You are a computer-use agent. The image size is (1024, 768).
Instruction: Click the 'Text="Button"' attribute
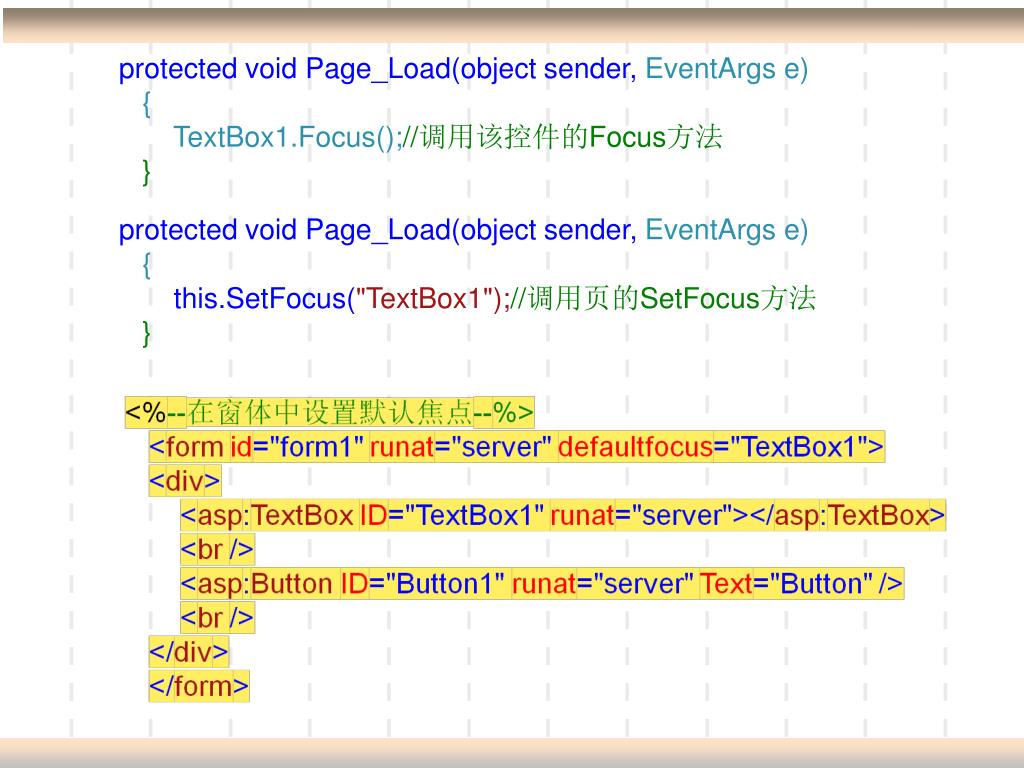tap(786, 583)
